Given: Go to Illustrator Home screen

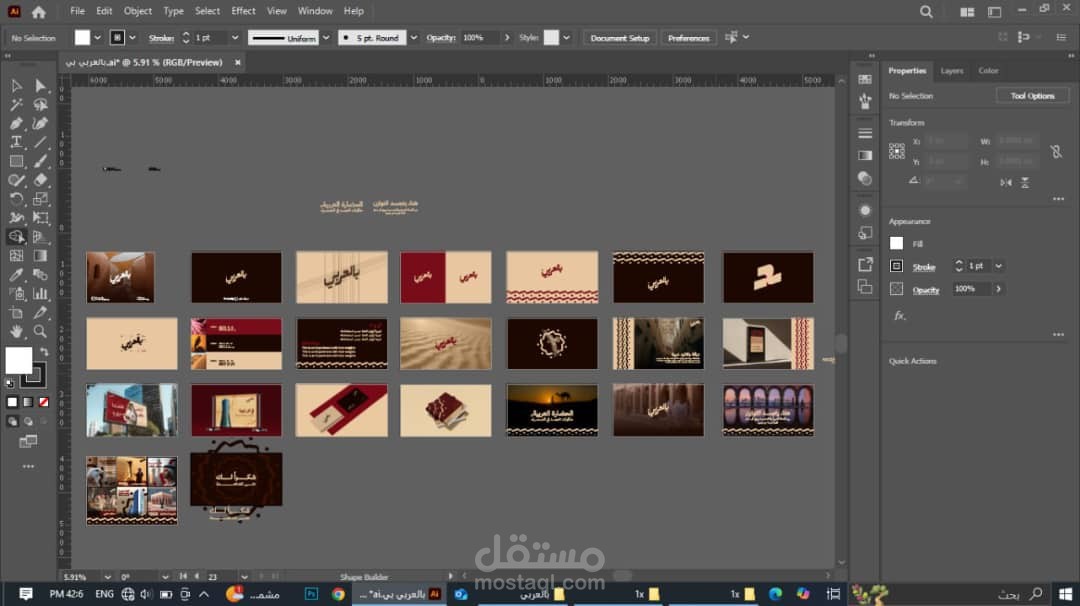Looking at the screenshot, I should (x=39, y=12).
